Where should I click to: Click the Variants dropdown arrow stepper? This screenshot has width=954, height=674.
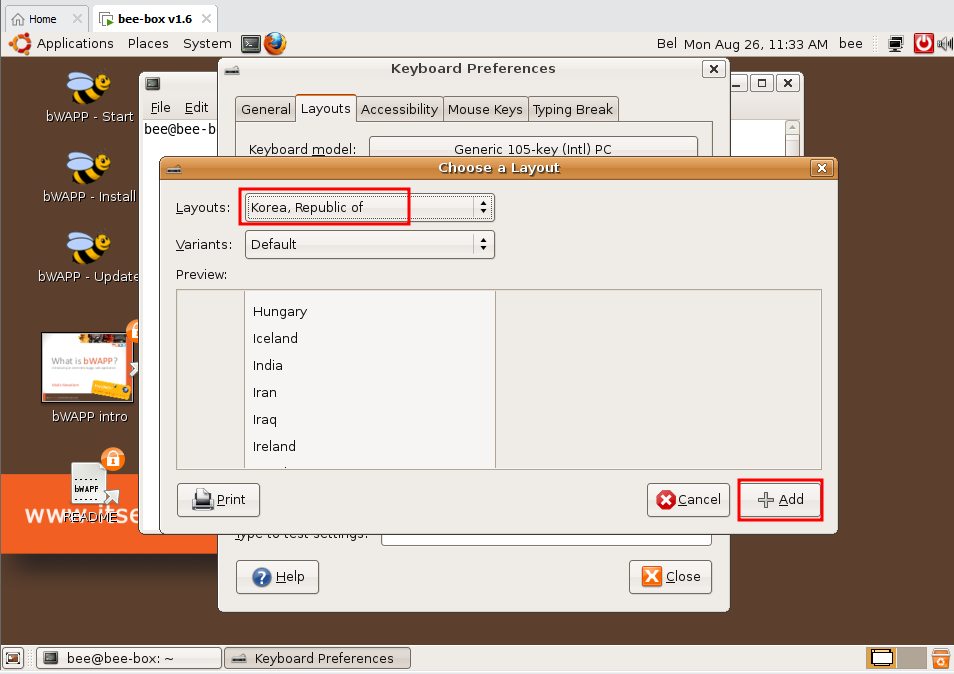pyautogui.click(x=483, y=245)
